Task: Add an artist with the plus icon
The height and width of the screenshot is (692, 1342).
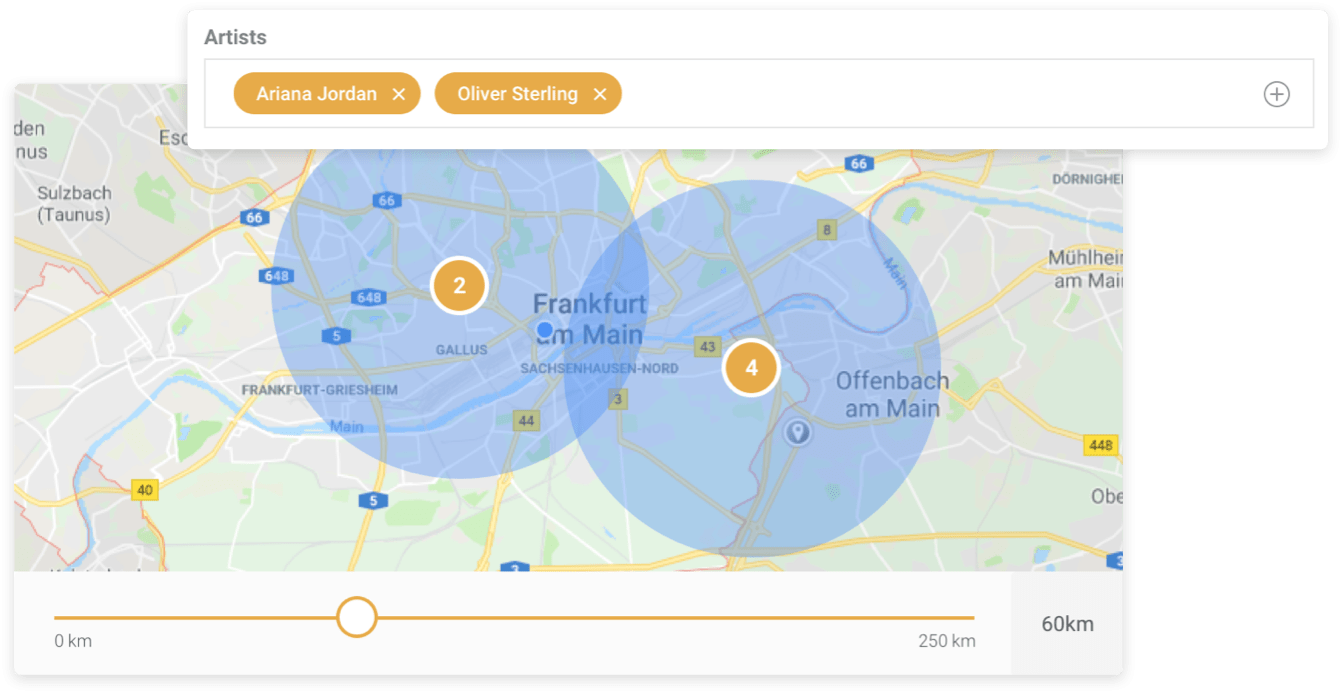Action: point(1277,94)
